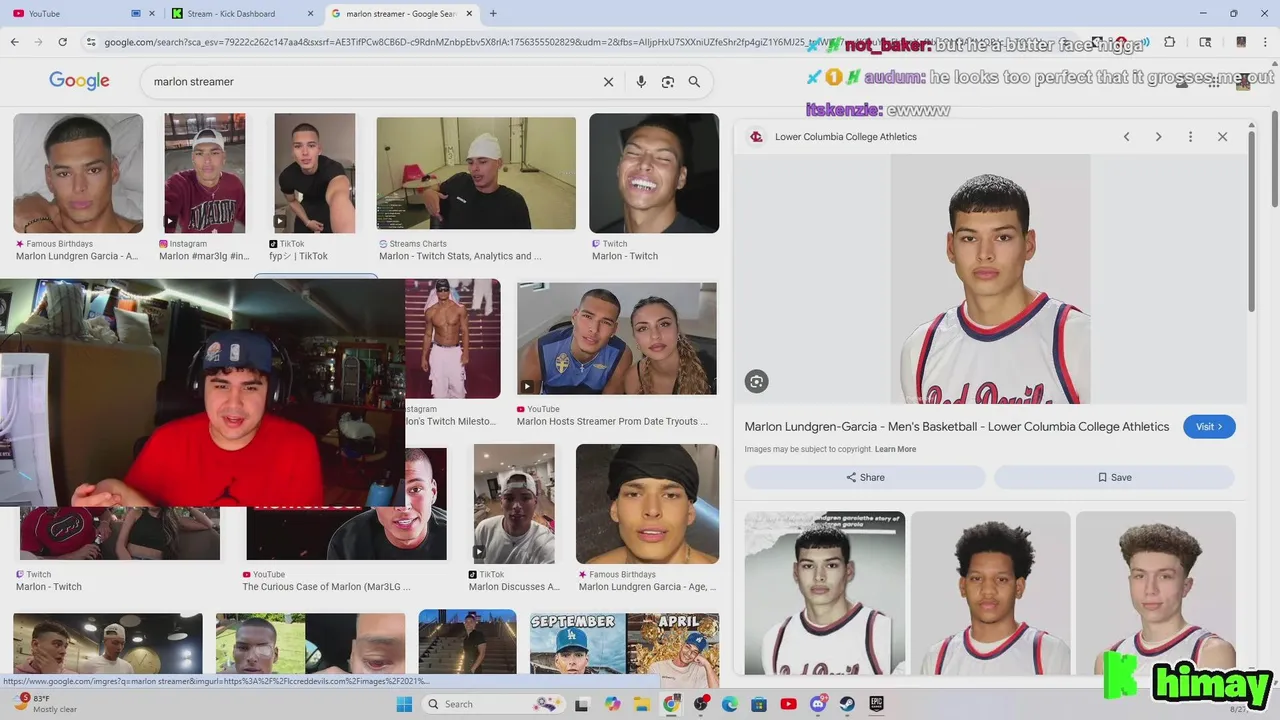This screenshot has width=1280, height=720.
Task: Start a voice search with the microphone icon
Action: 641,82
